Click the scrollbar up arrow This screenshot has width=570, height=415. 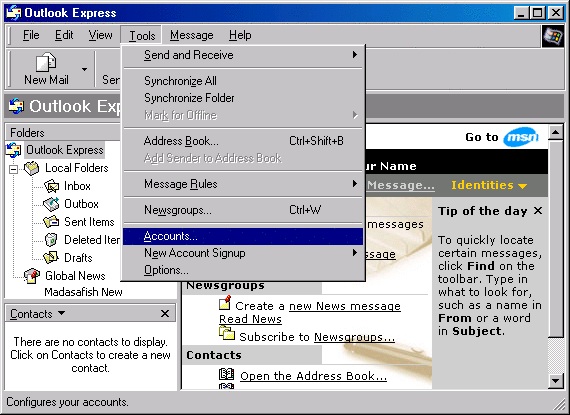pos(555,133)
